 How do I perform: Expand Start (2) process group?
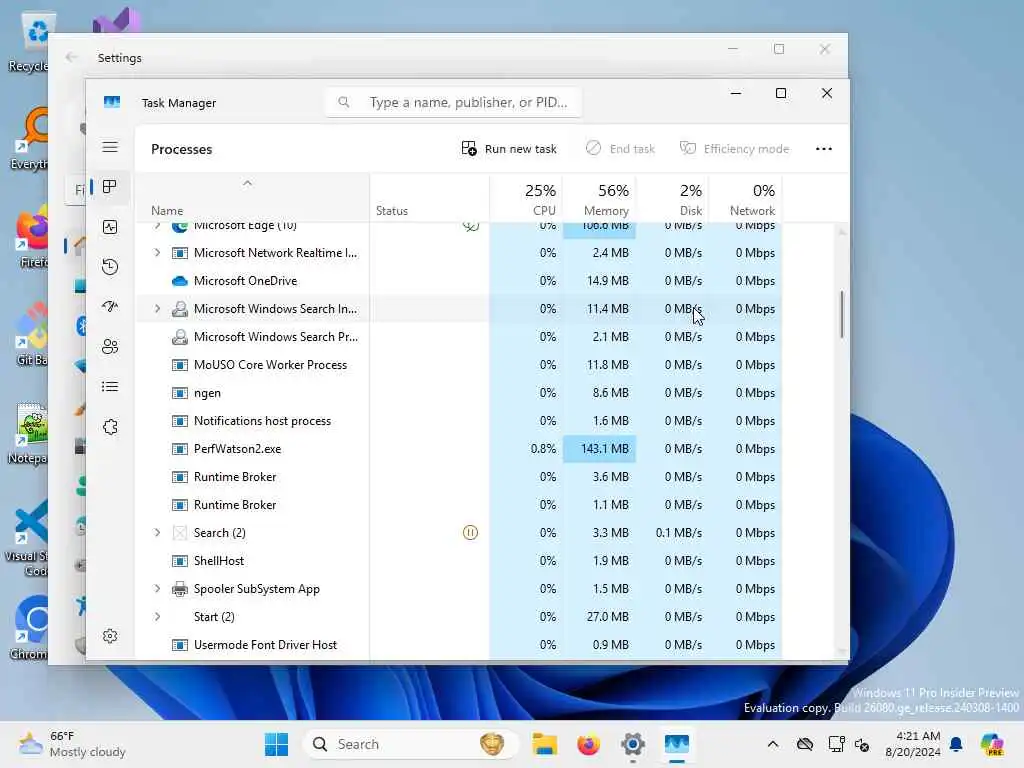coord(157,617)
